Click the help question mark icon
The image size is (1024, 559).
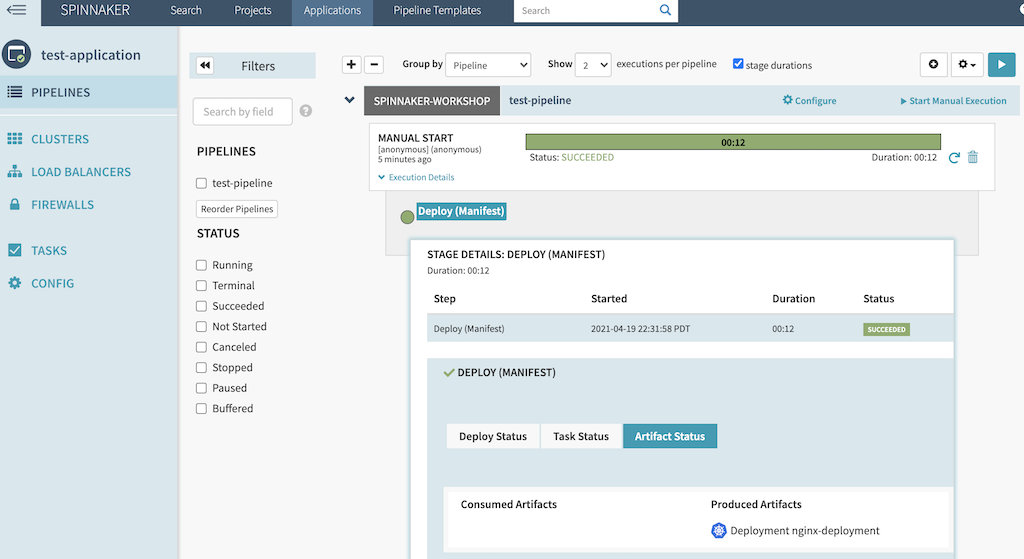(x=306, y=111)
